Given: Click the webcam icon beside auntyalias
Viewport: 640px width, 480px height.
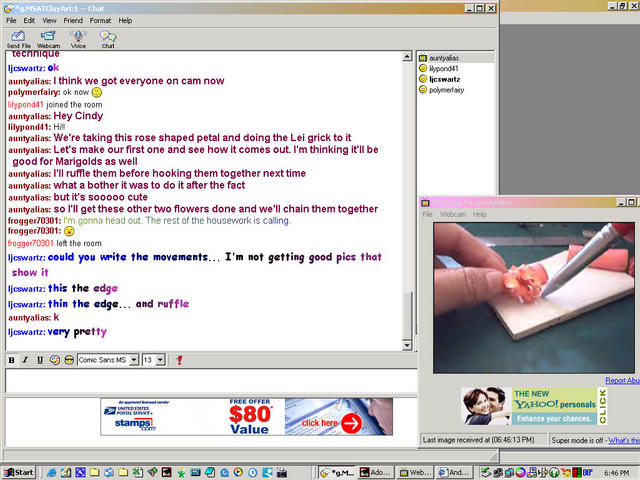Looking at the screenshot, I should click(x=423, y=58).
